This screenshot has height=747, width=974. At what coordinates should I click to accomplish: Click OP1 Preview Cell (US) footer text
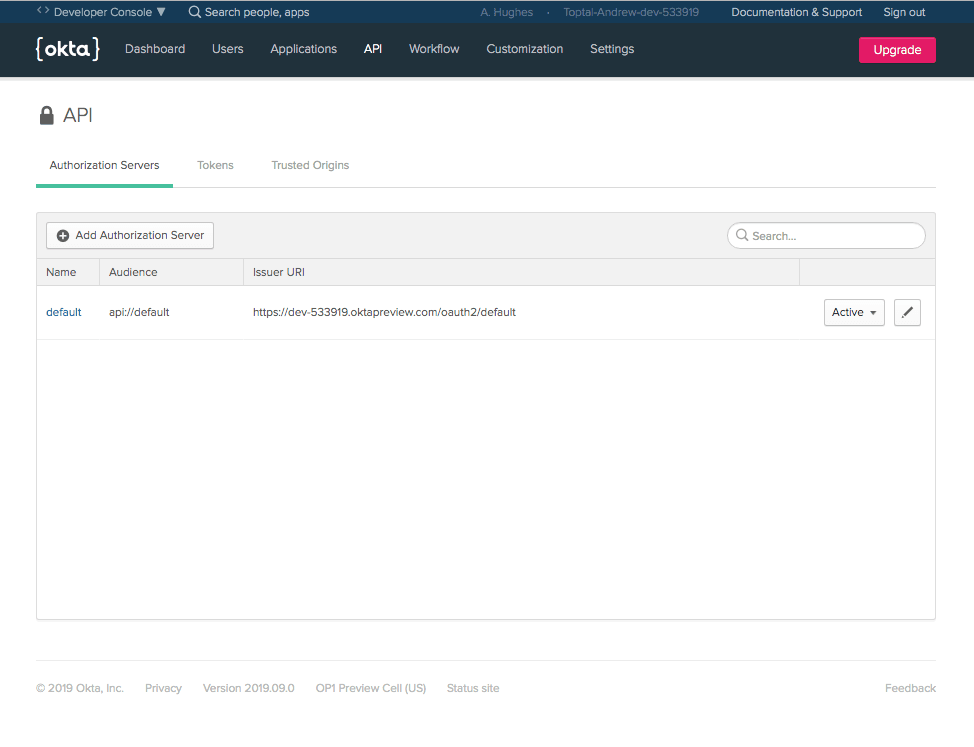point(371,688)
